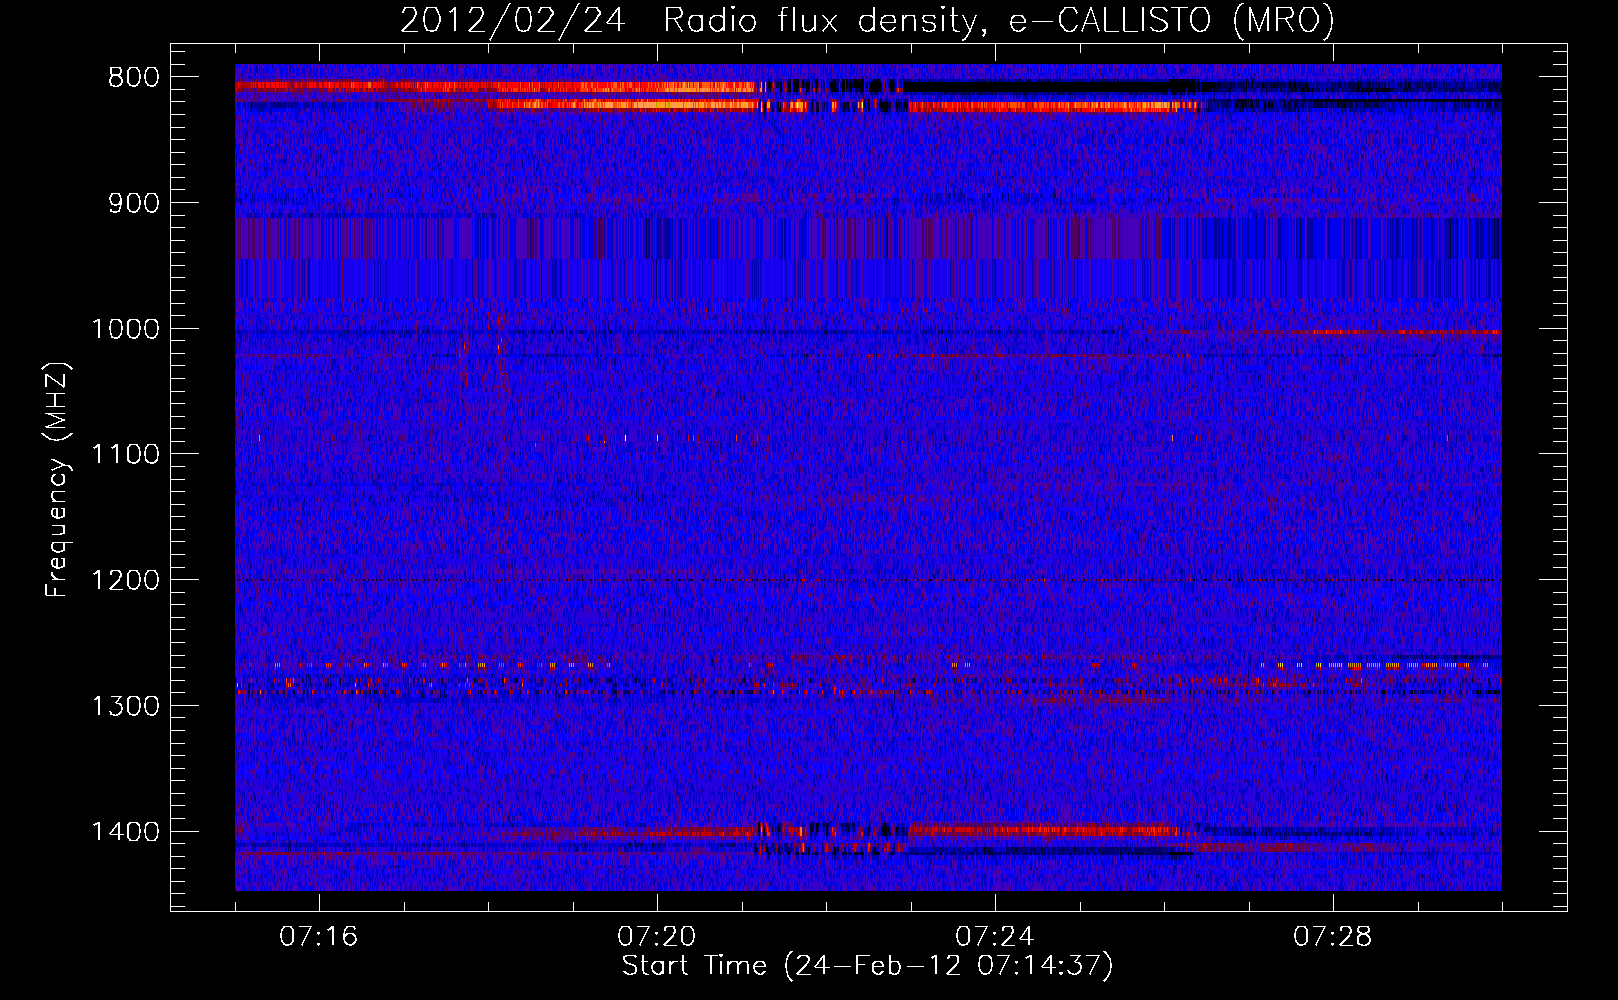1618x1000 pixels.
Task: Click the 'Frequency (MHZ)' axis title
Action: coord(57,480)
